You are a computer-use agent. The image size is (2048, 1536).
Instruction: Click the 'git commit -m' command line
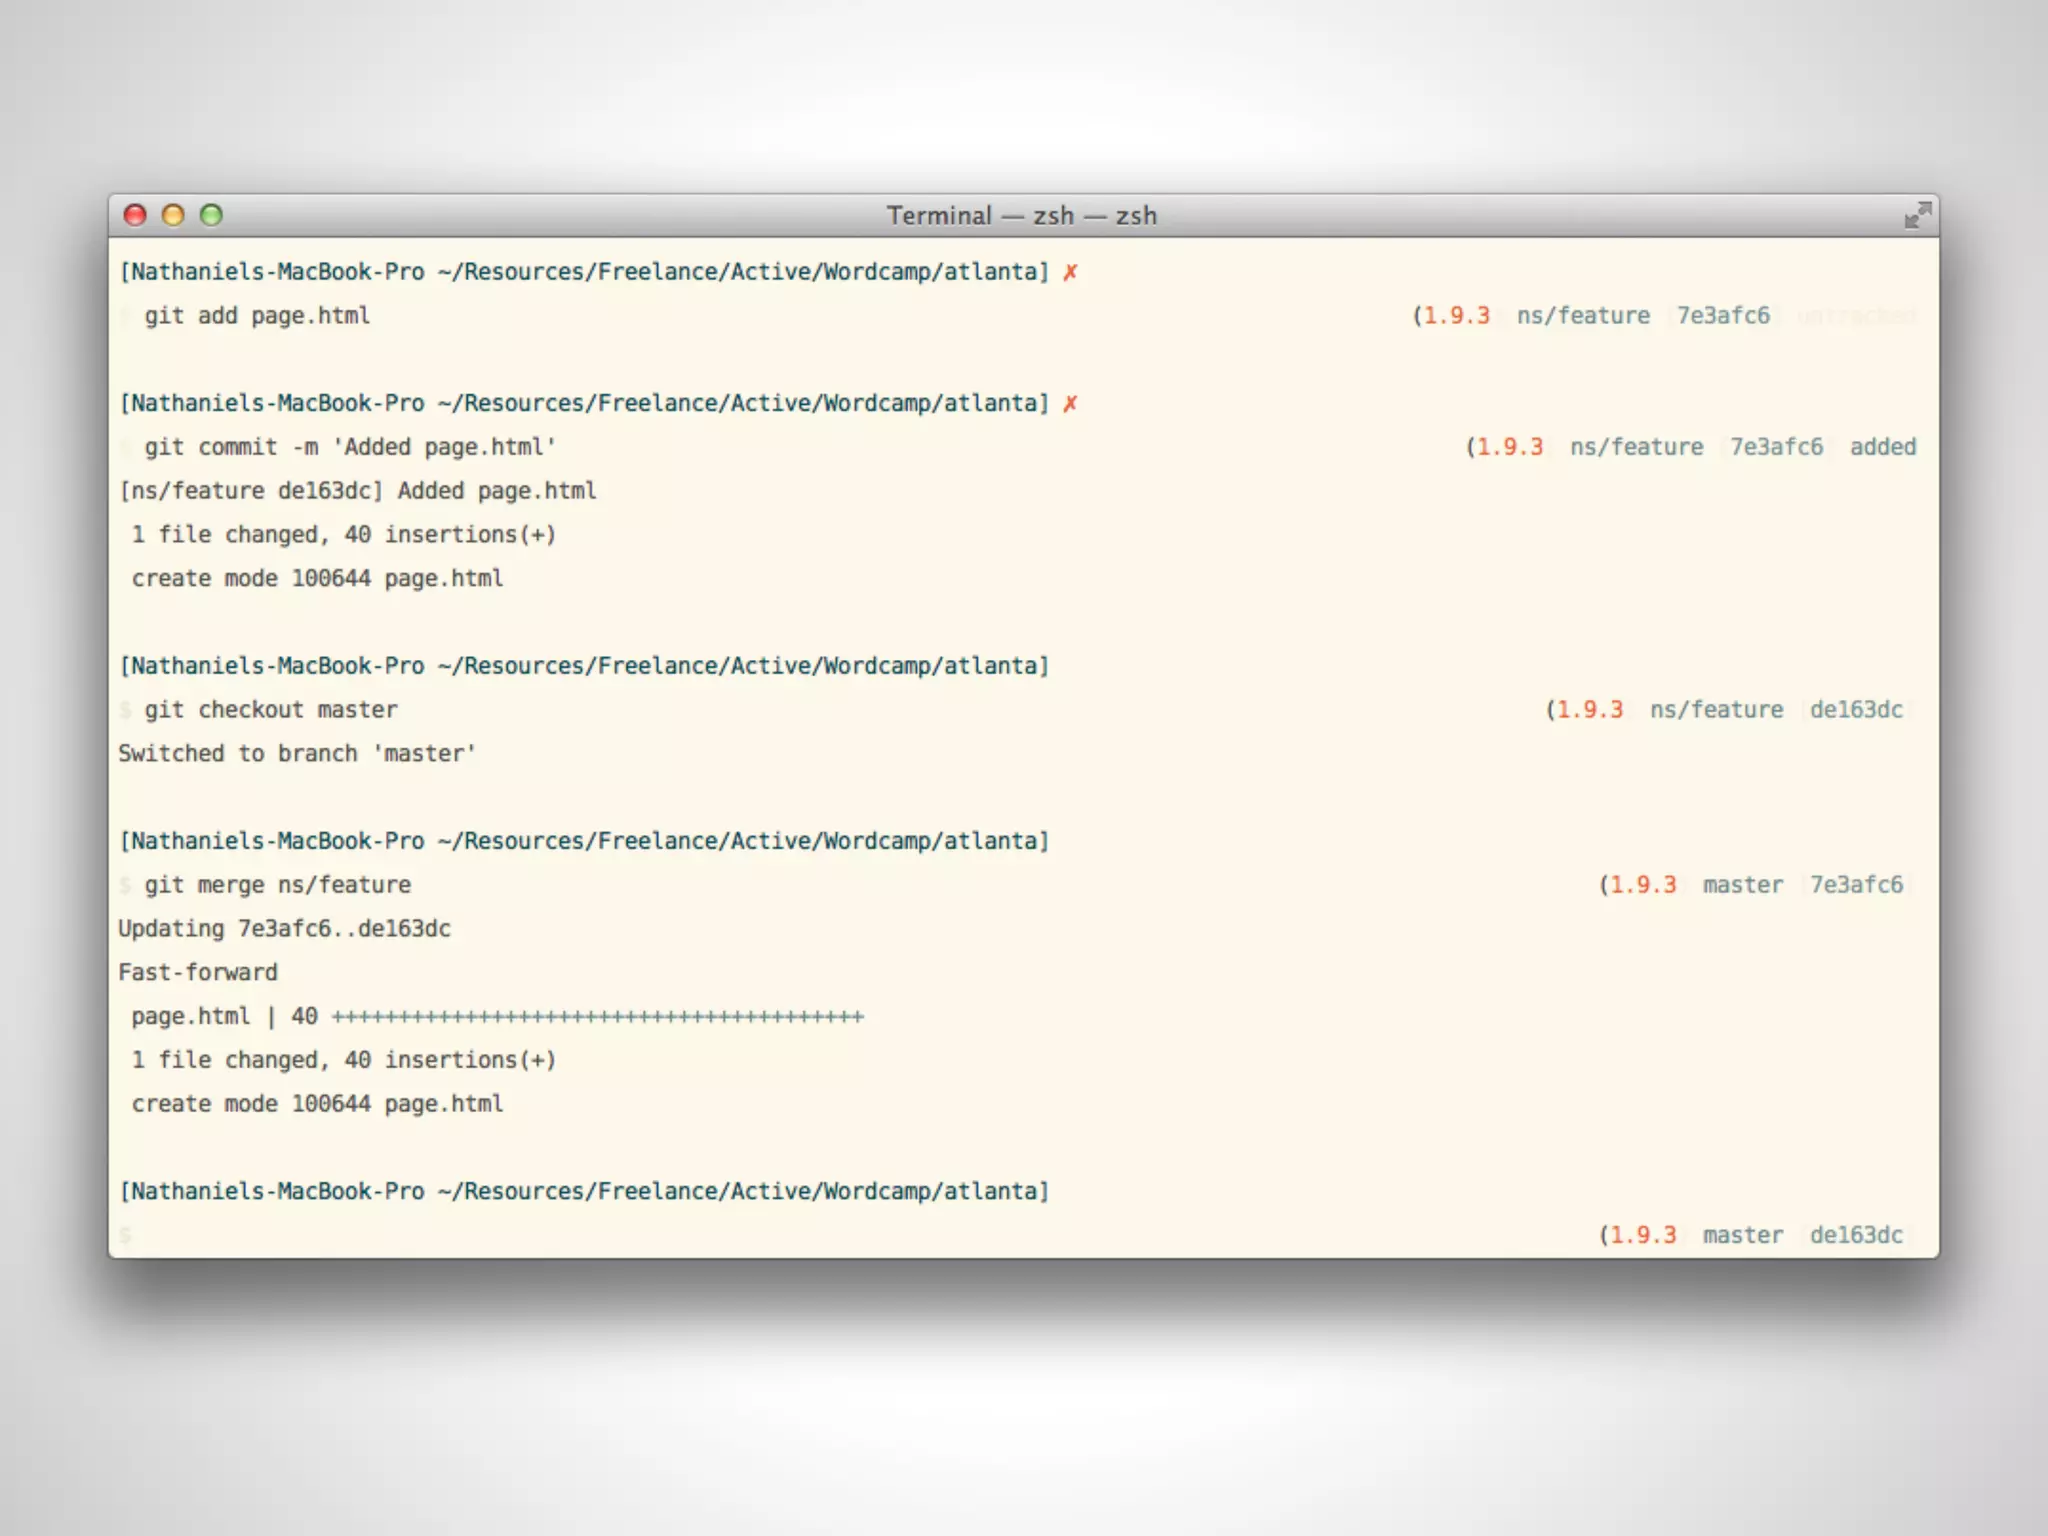pyautogui.click(x=349, y=447)
